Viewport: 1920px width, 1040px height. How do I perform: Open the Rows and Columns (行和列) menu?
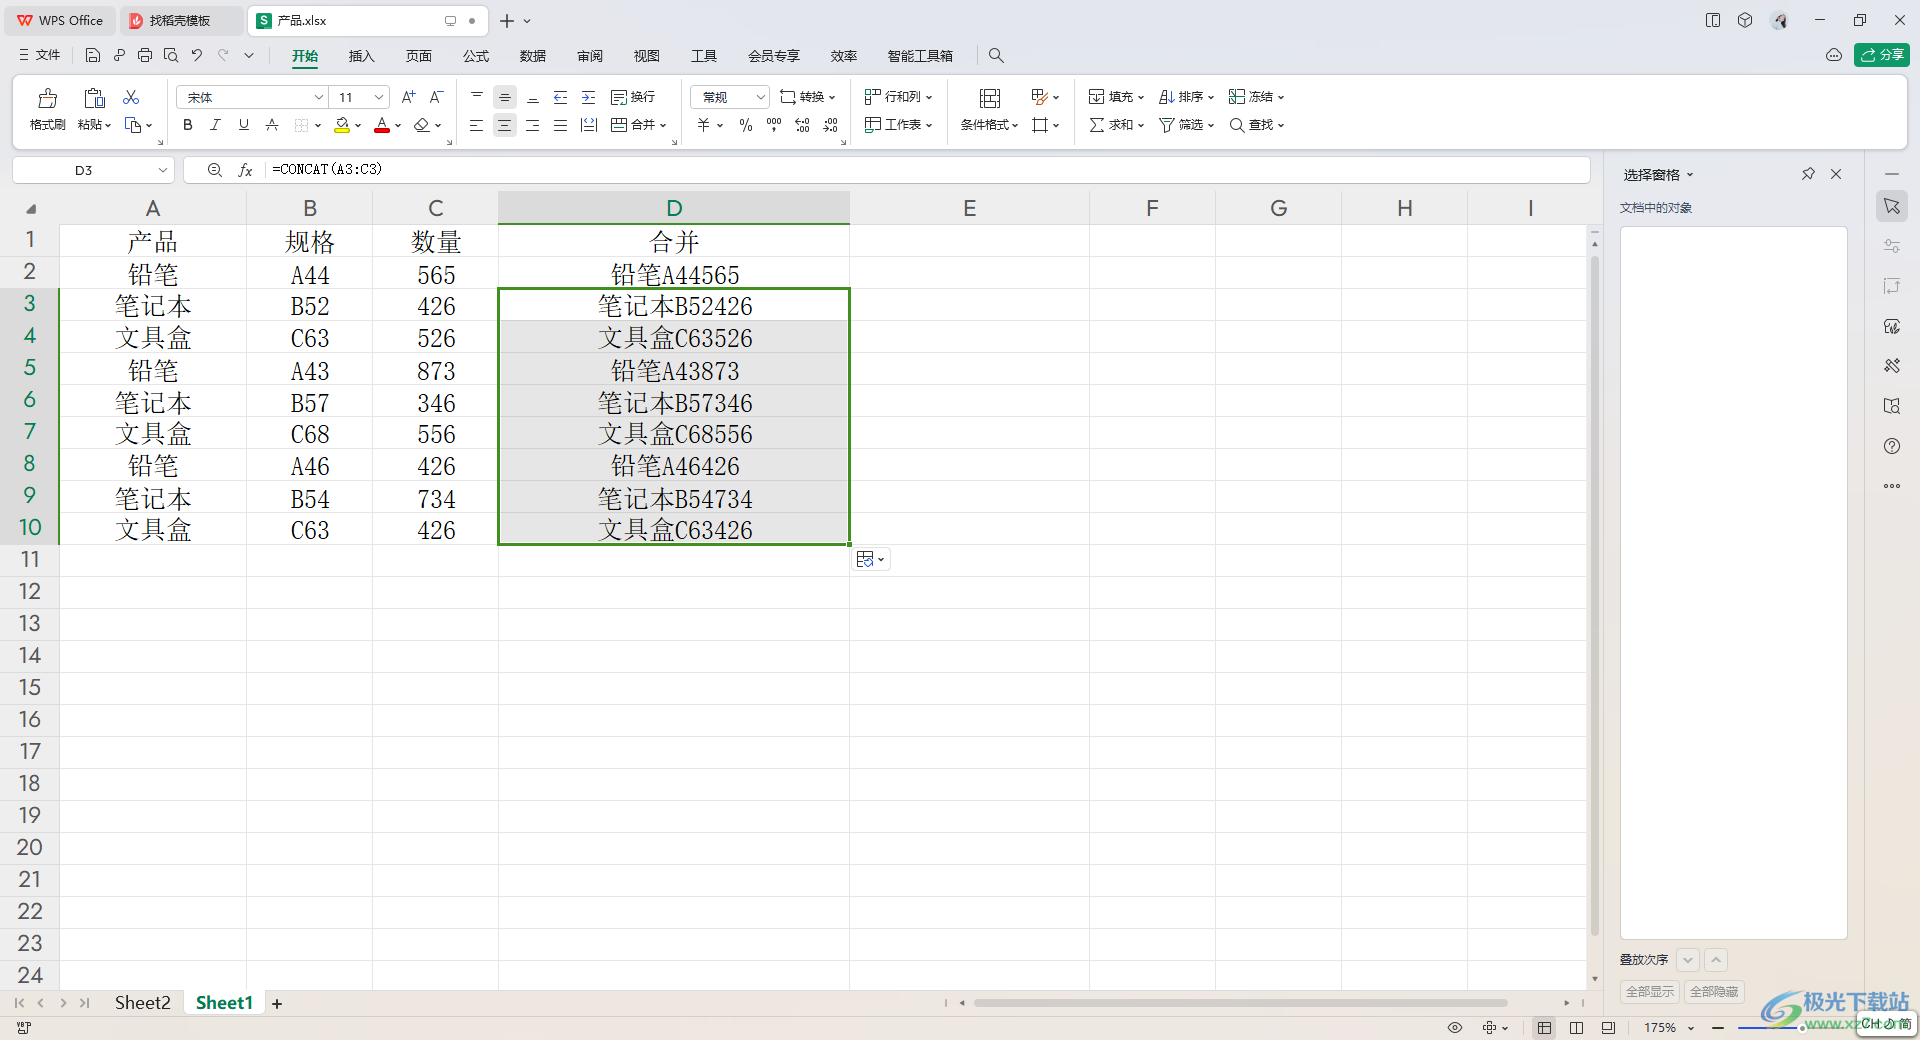[898, 97]
